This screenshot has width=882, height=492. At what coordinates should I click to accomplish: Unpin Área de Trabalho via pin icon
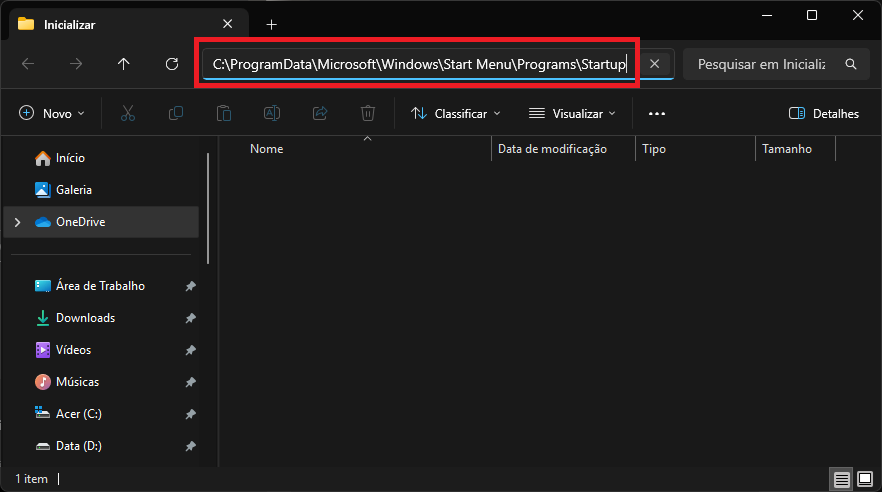(x=191, y=286)
